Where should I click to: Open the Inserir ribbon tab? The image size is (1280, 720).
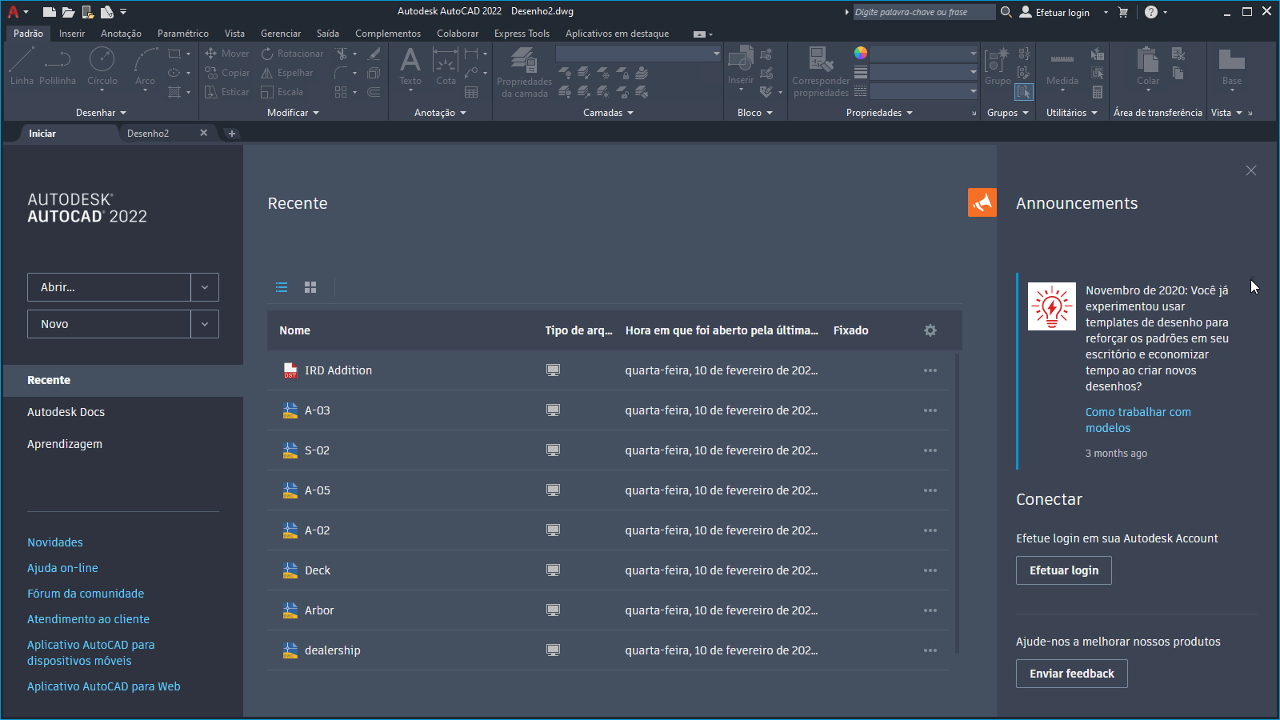(72, 33)
